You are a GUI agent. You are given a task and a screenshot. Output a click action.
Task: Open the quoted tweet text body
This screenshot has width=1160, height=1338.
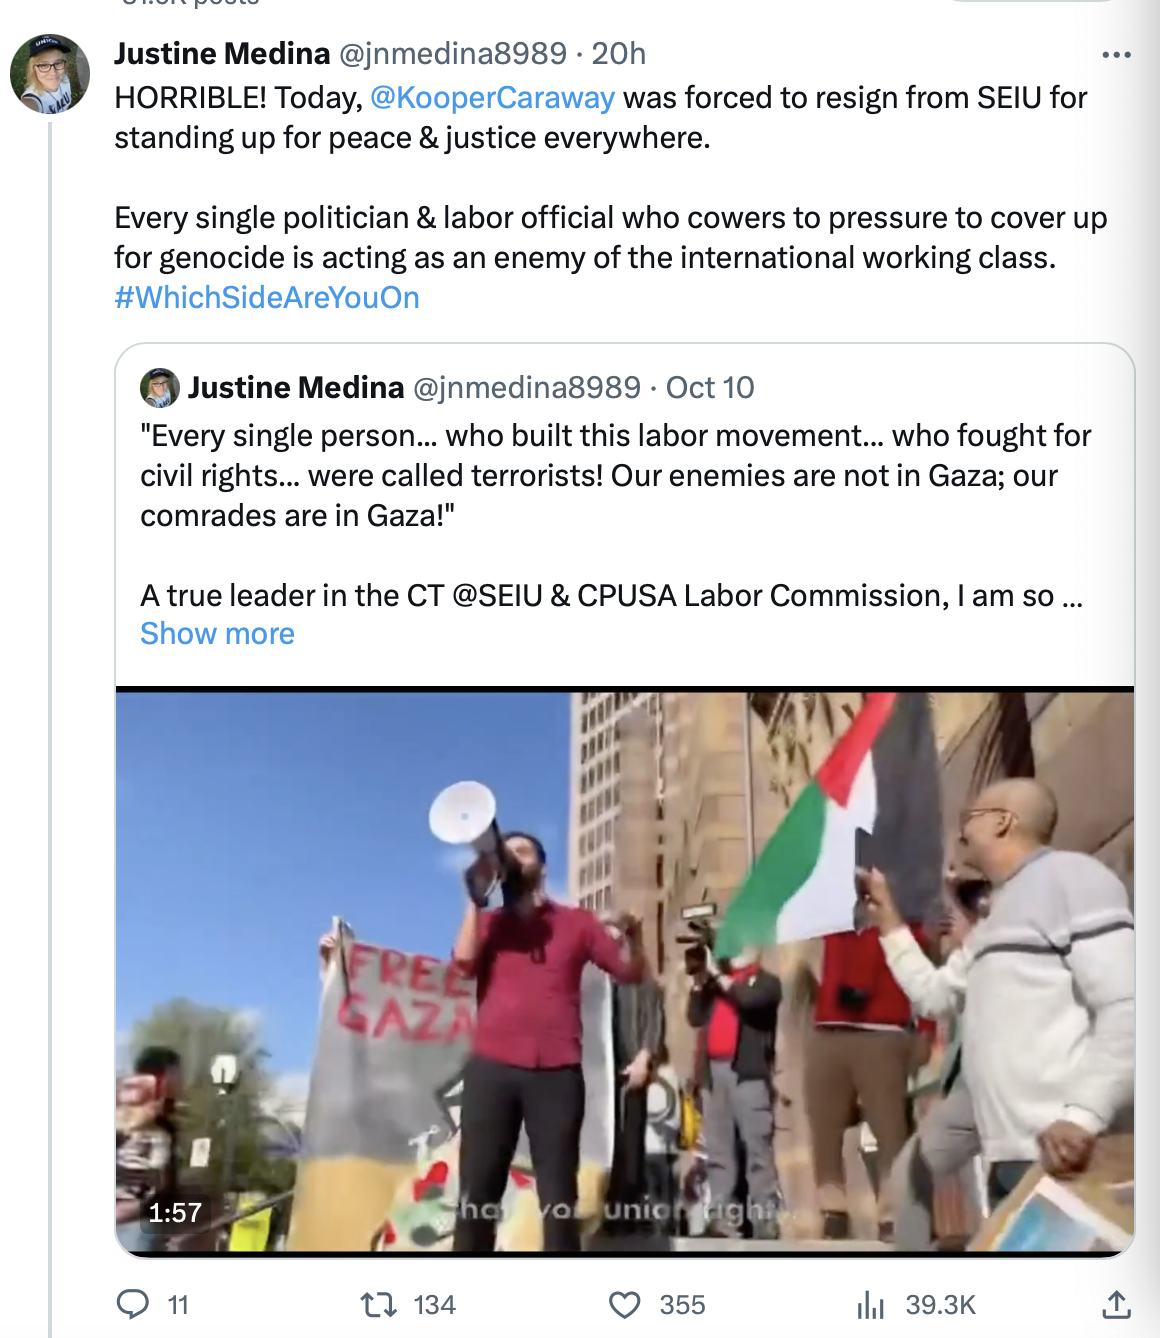pyautogui.click(x=615, y=515)
